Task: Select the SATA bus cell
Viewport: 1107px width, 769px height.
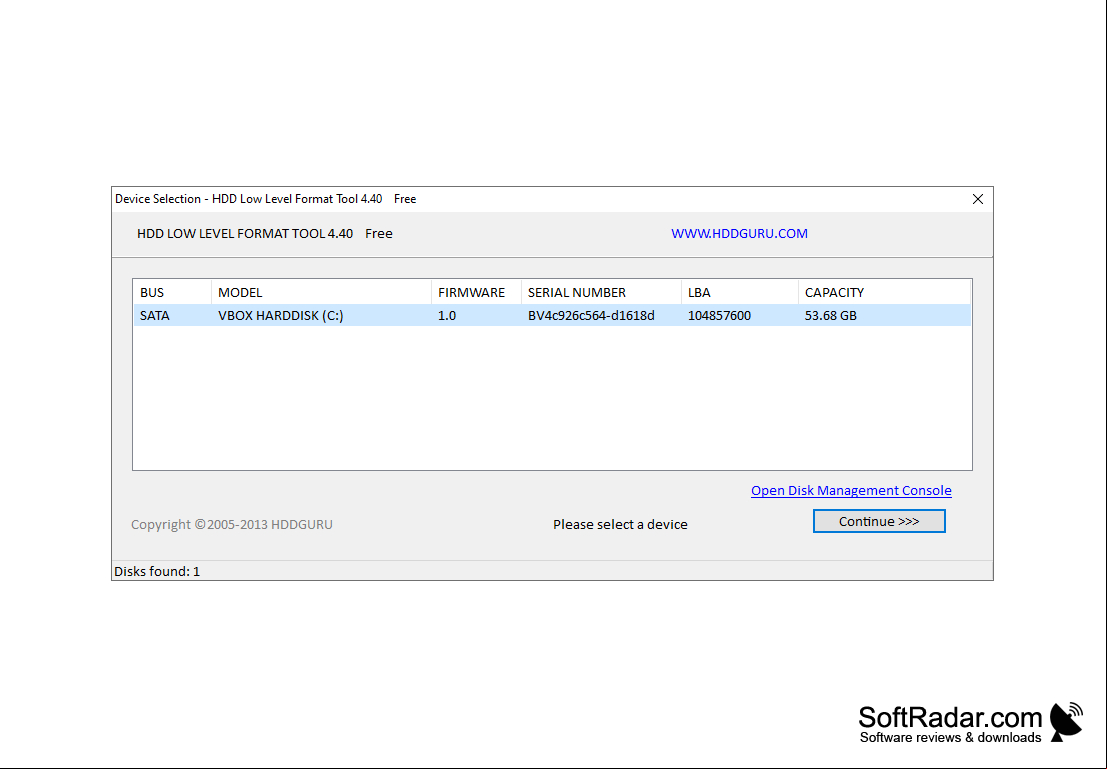Action: (x=155, y=316)
